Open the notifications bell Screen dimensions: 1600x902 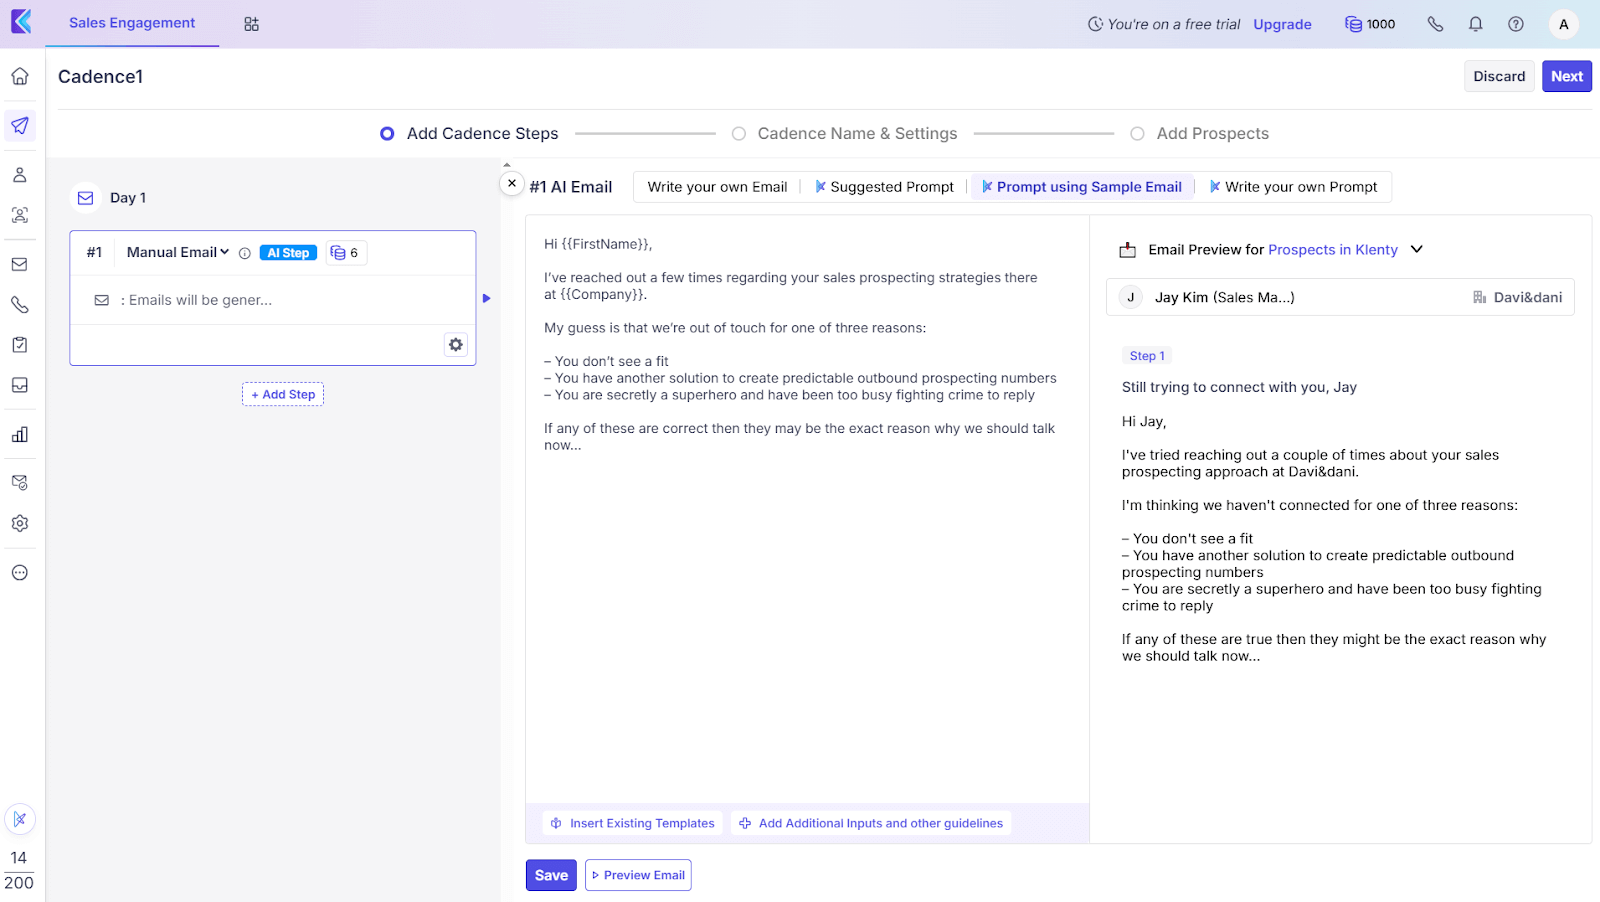tap(1475, 24)
